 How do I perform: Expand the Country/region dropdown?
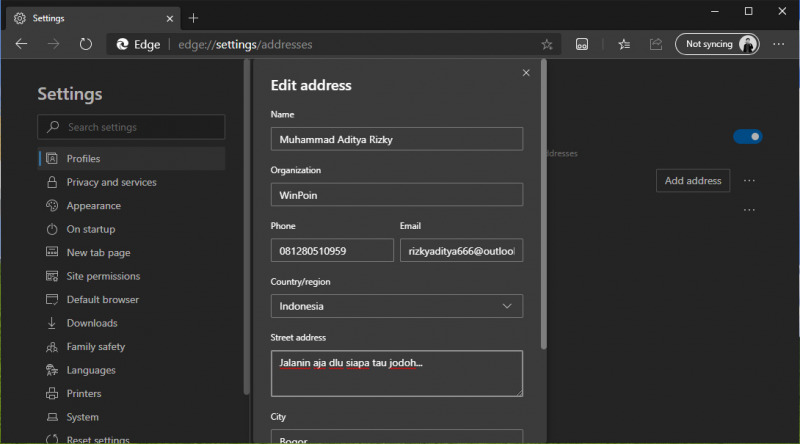pyautogui.click(x=396, y=306)
